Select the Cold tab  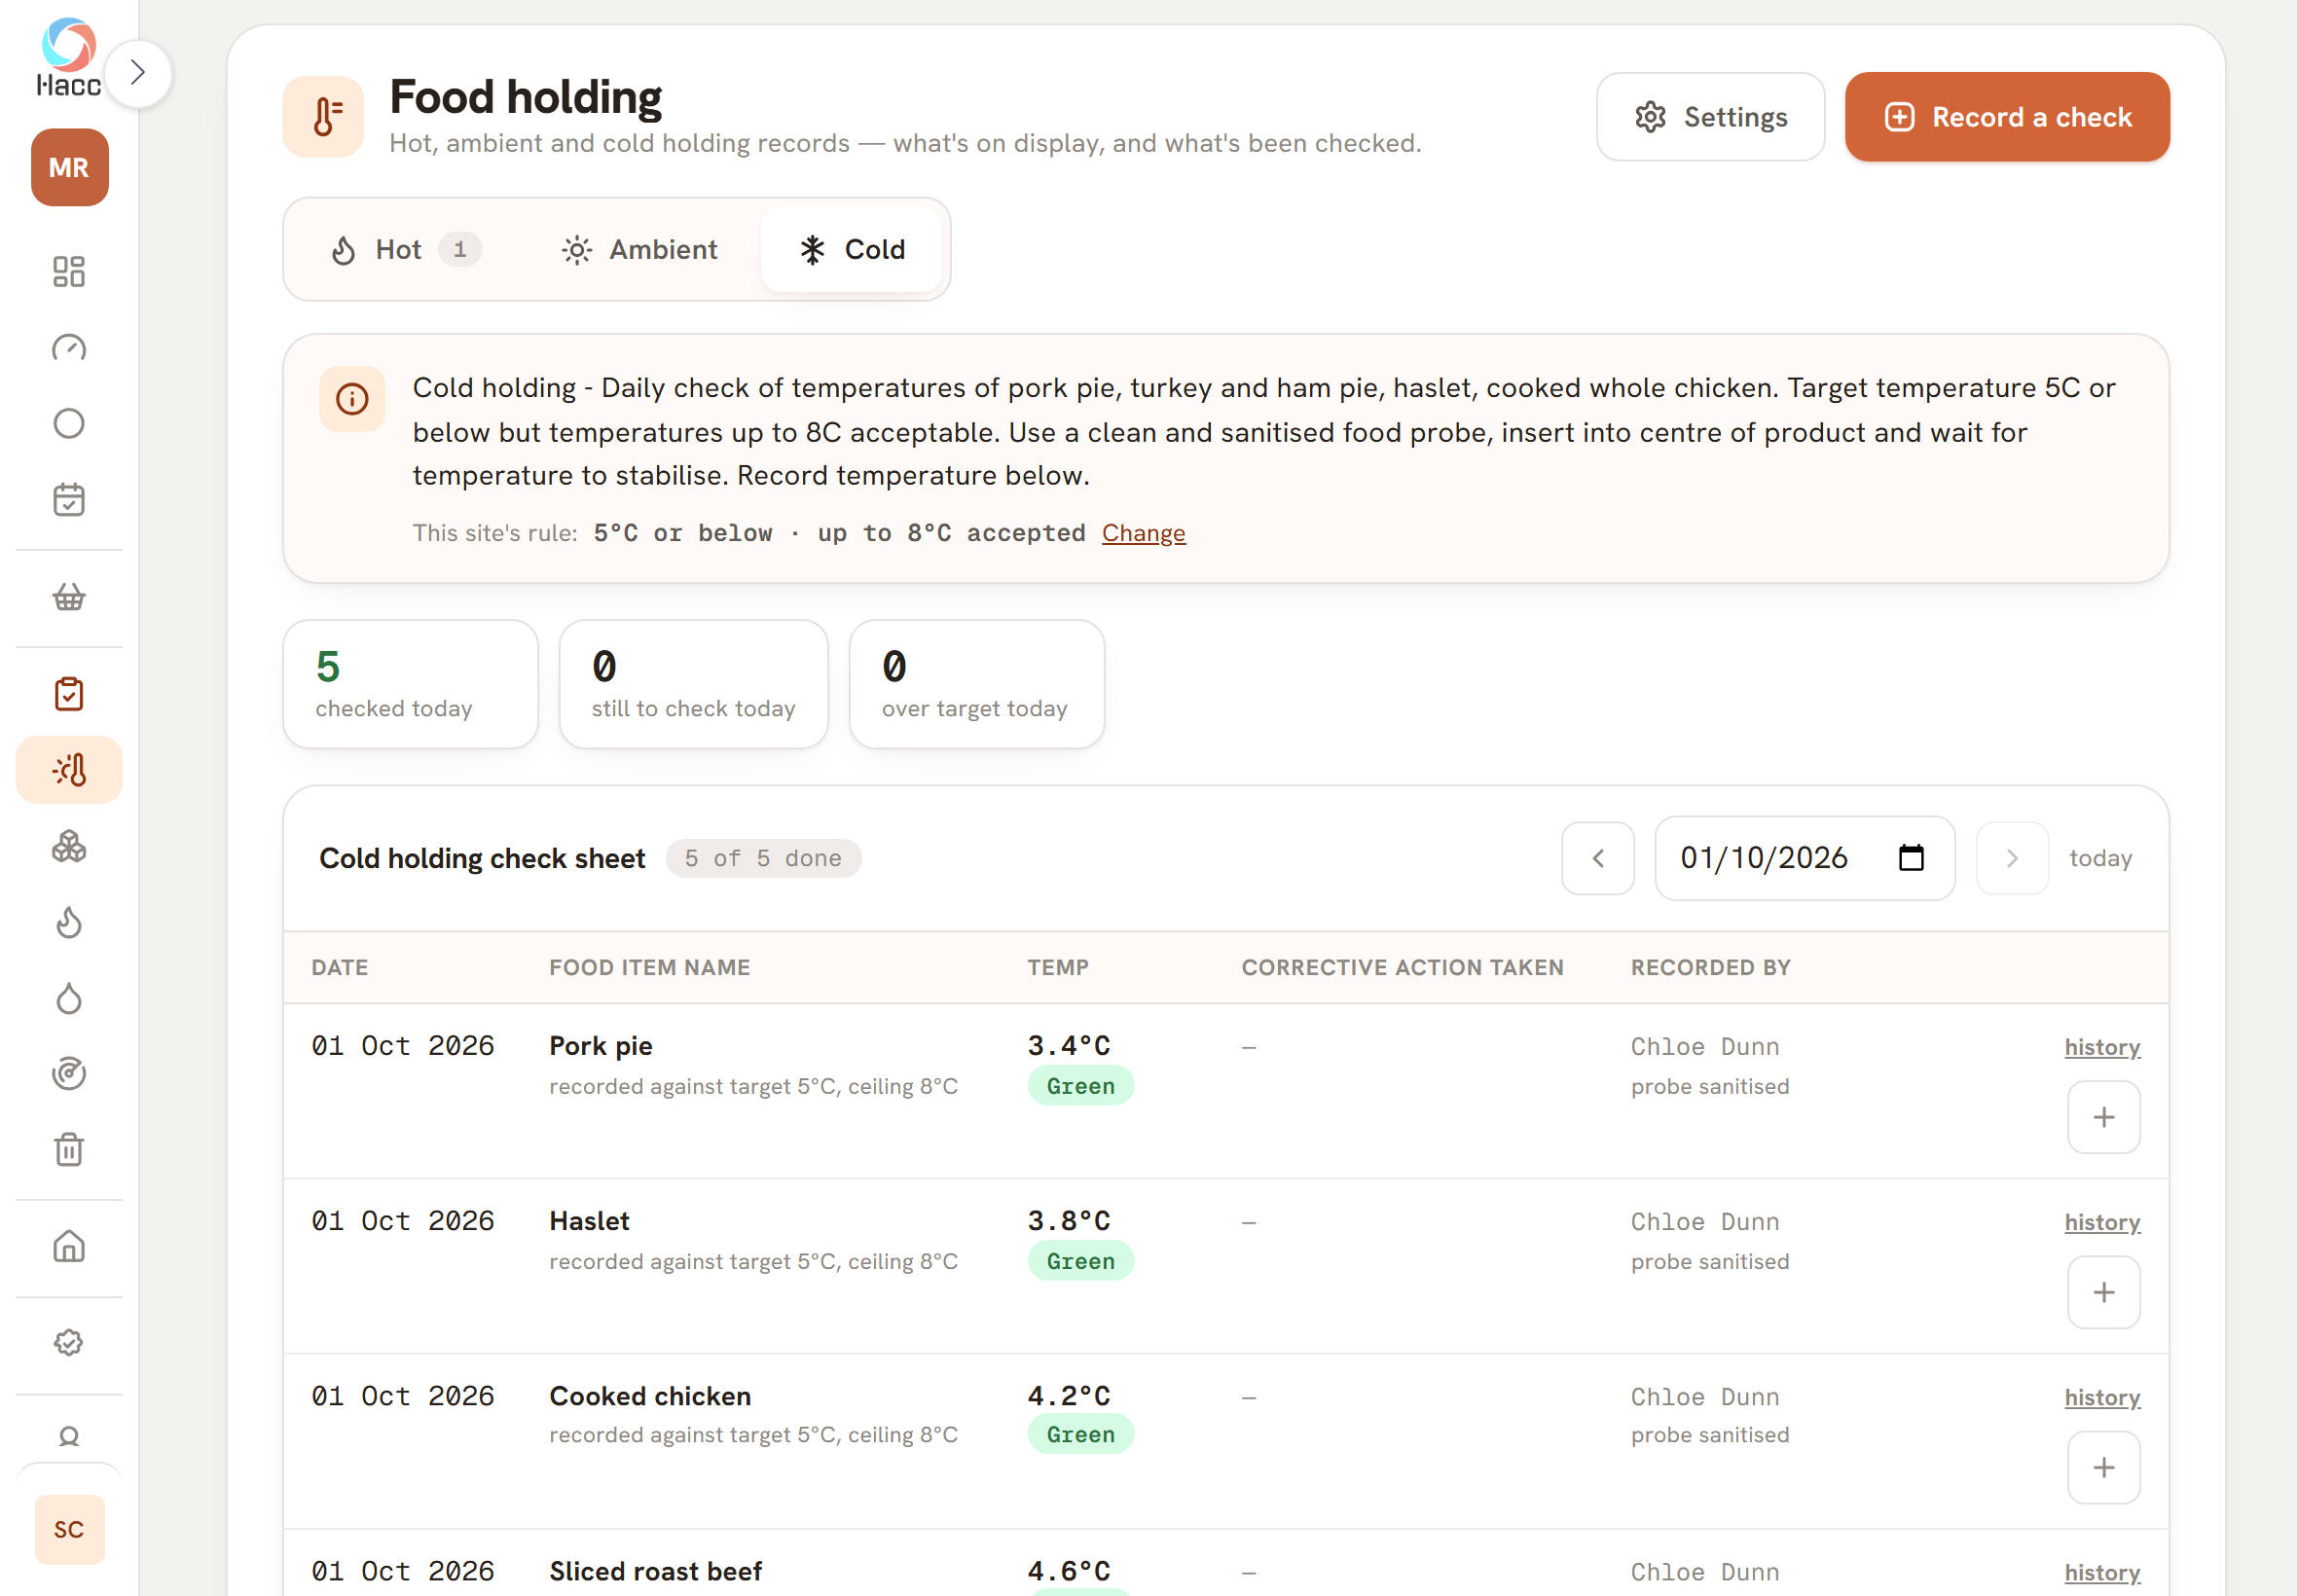(x=852, y=249)
